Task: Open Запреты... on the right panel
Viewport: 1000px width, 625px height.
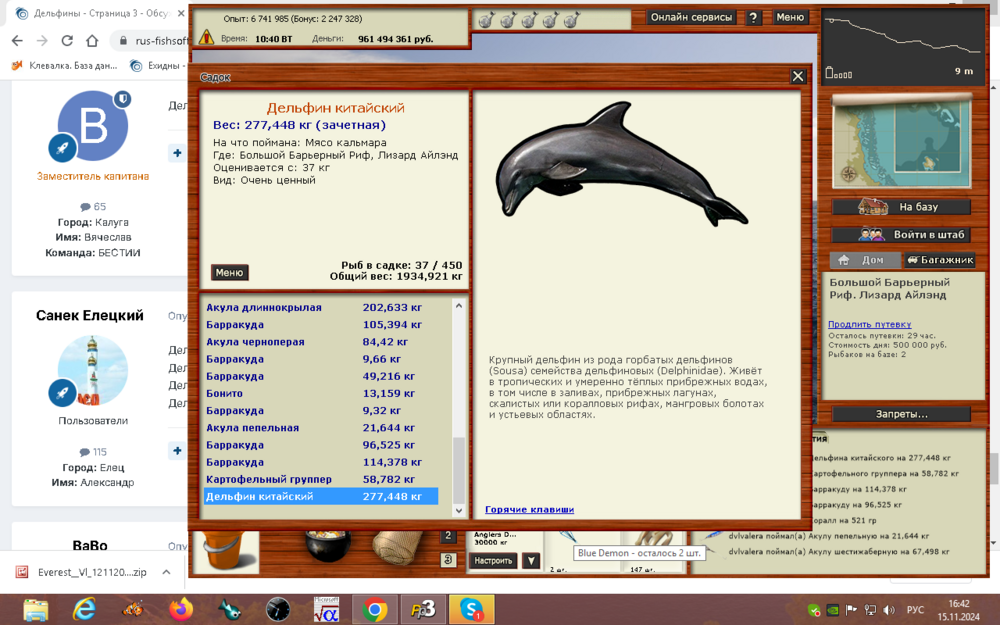Action: tap(899, 414)
